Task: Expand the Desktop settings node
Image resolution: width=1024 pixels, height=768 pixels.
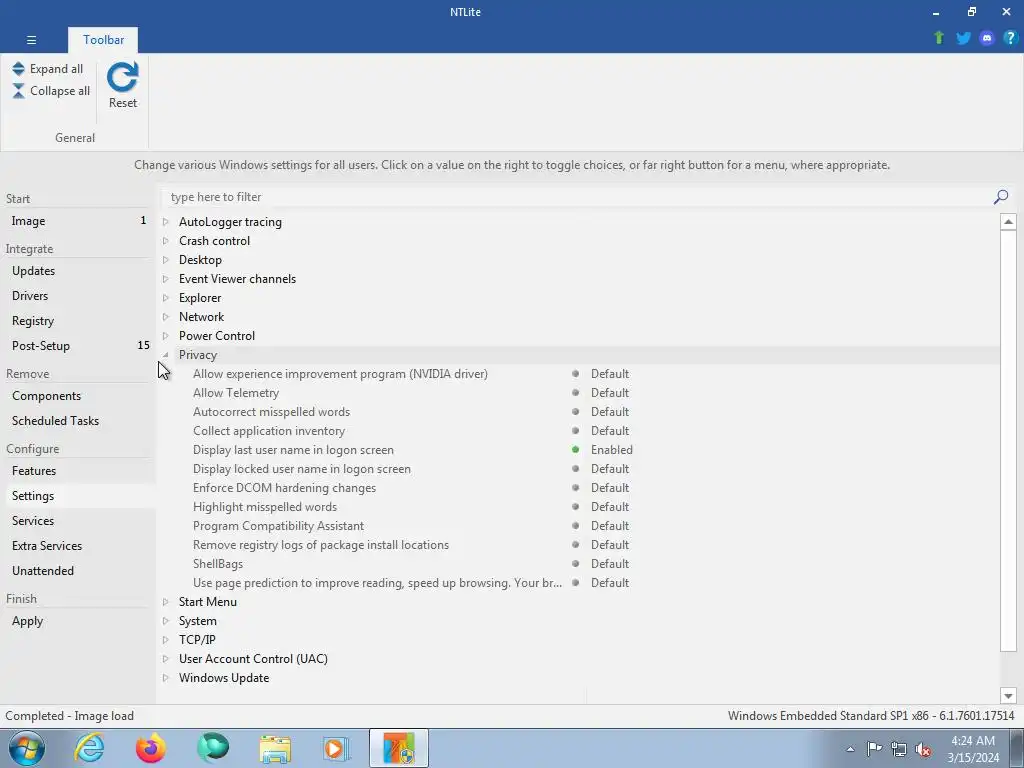Action: (x=166, y=260)
